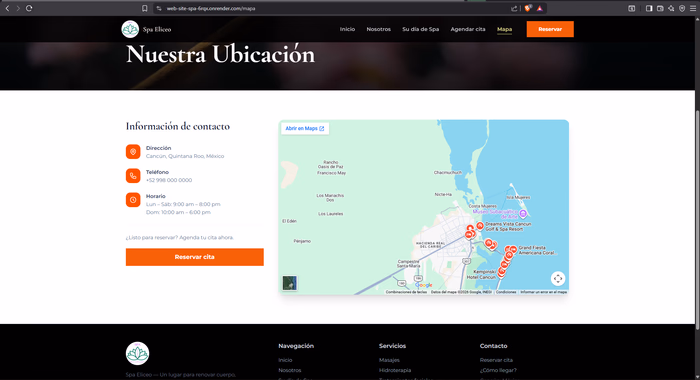Open the Brave Wallet icon

(660, 8)
